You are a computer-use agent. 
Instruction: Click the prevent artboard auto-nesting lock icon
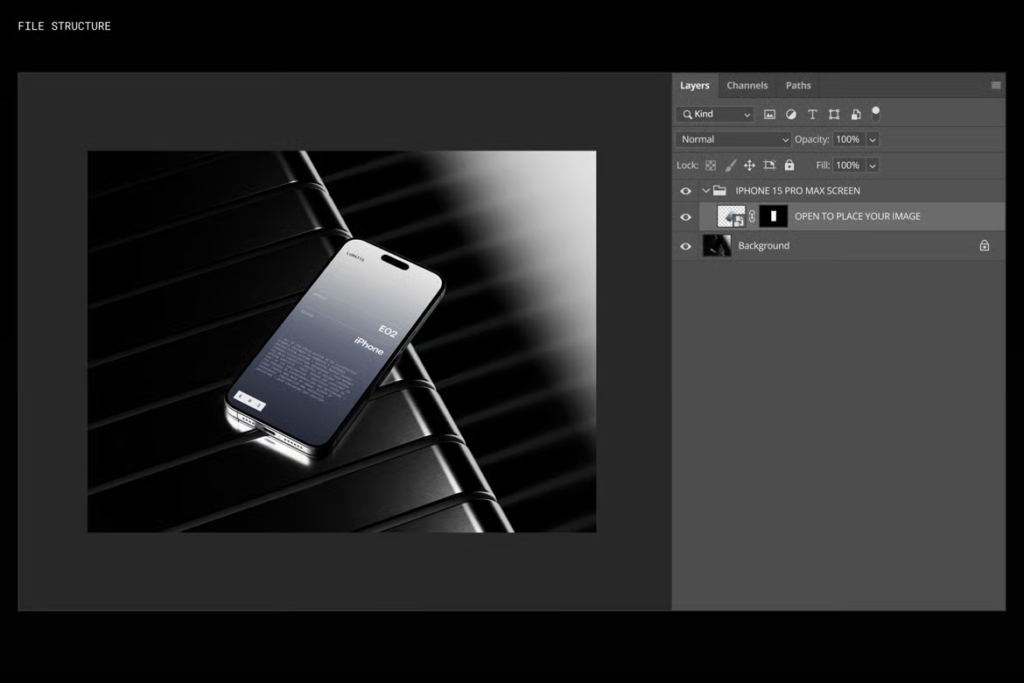[769, 165]
